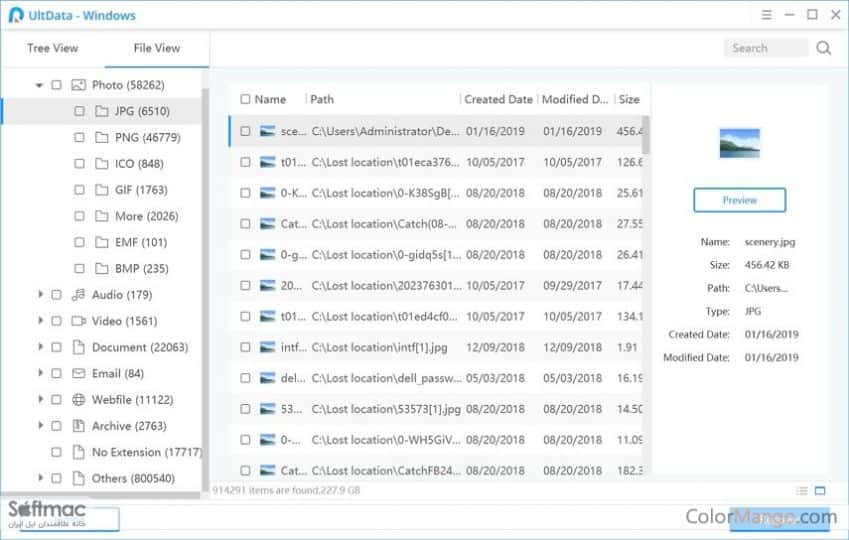Tick the Others (800540) checkbox
Image resolution: width=849 pixels, height=540 pixels.
coord(56,478)
